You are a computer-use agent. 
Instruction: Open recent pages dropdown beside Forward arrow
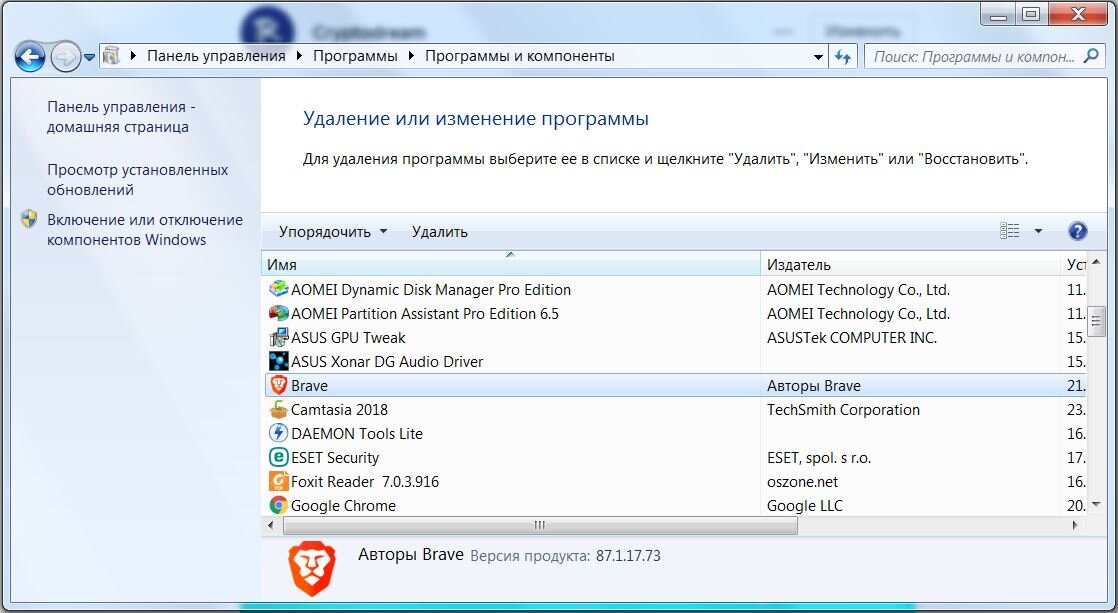click(89, 57)
